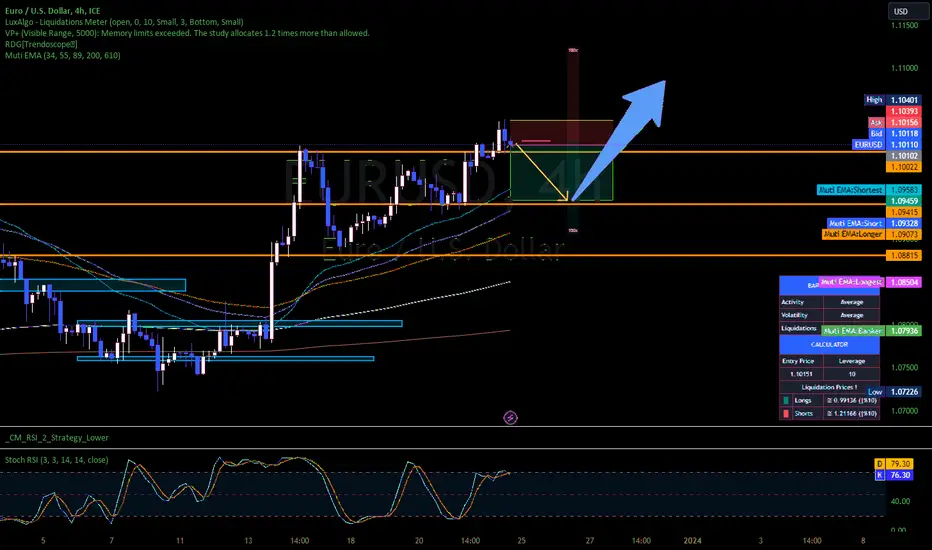Click the 13 date on the time axis
Viewport: 932px width, 550px height.
tap(248, 540)
